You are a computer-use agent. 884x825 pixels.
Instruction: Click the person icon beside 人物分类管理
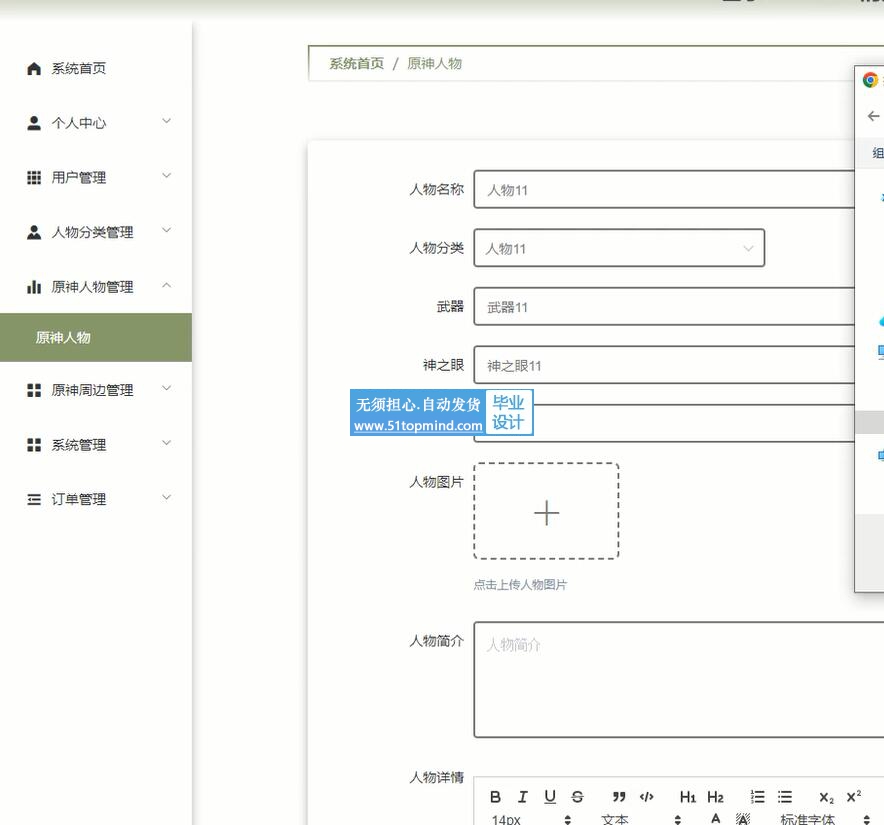[x=34, y=232]
